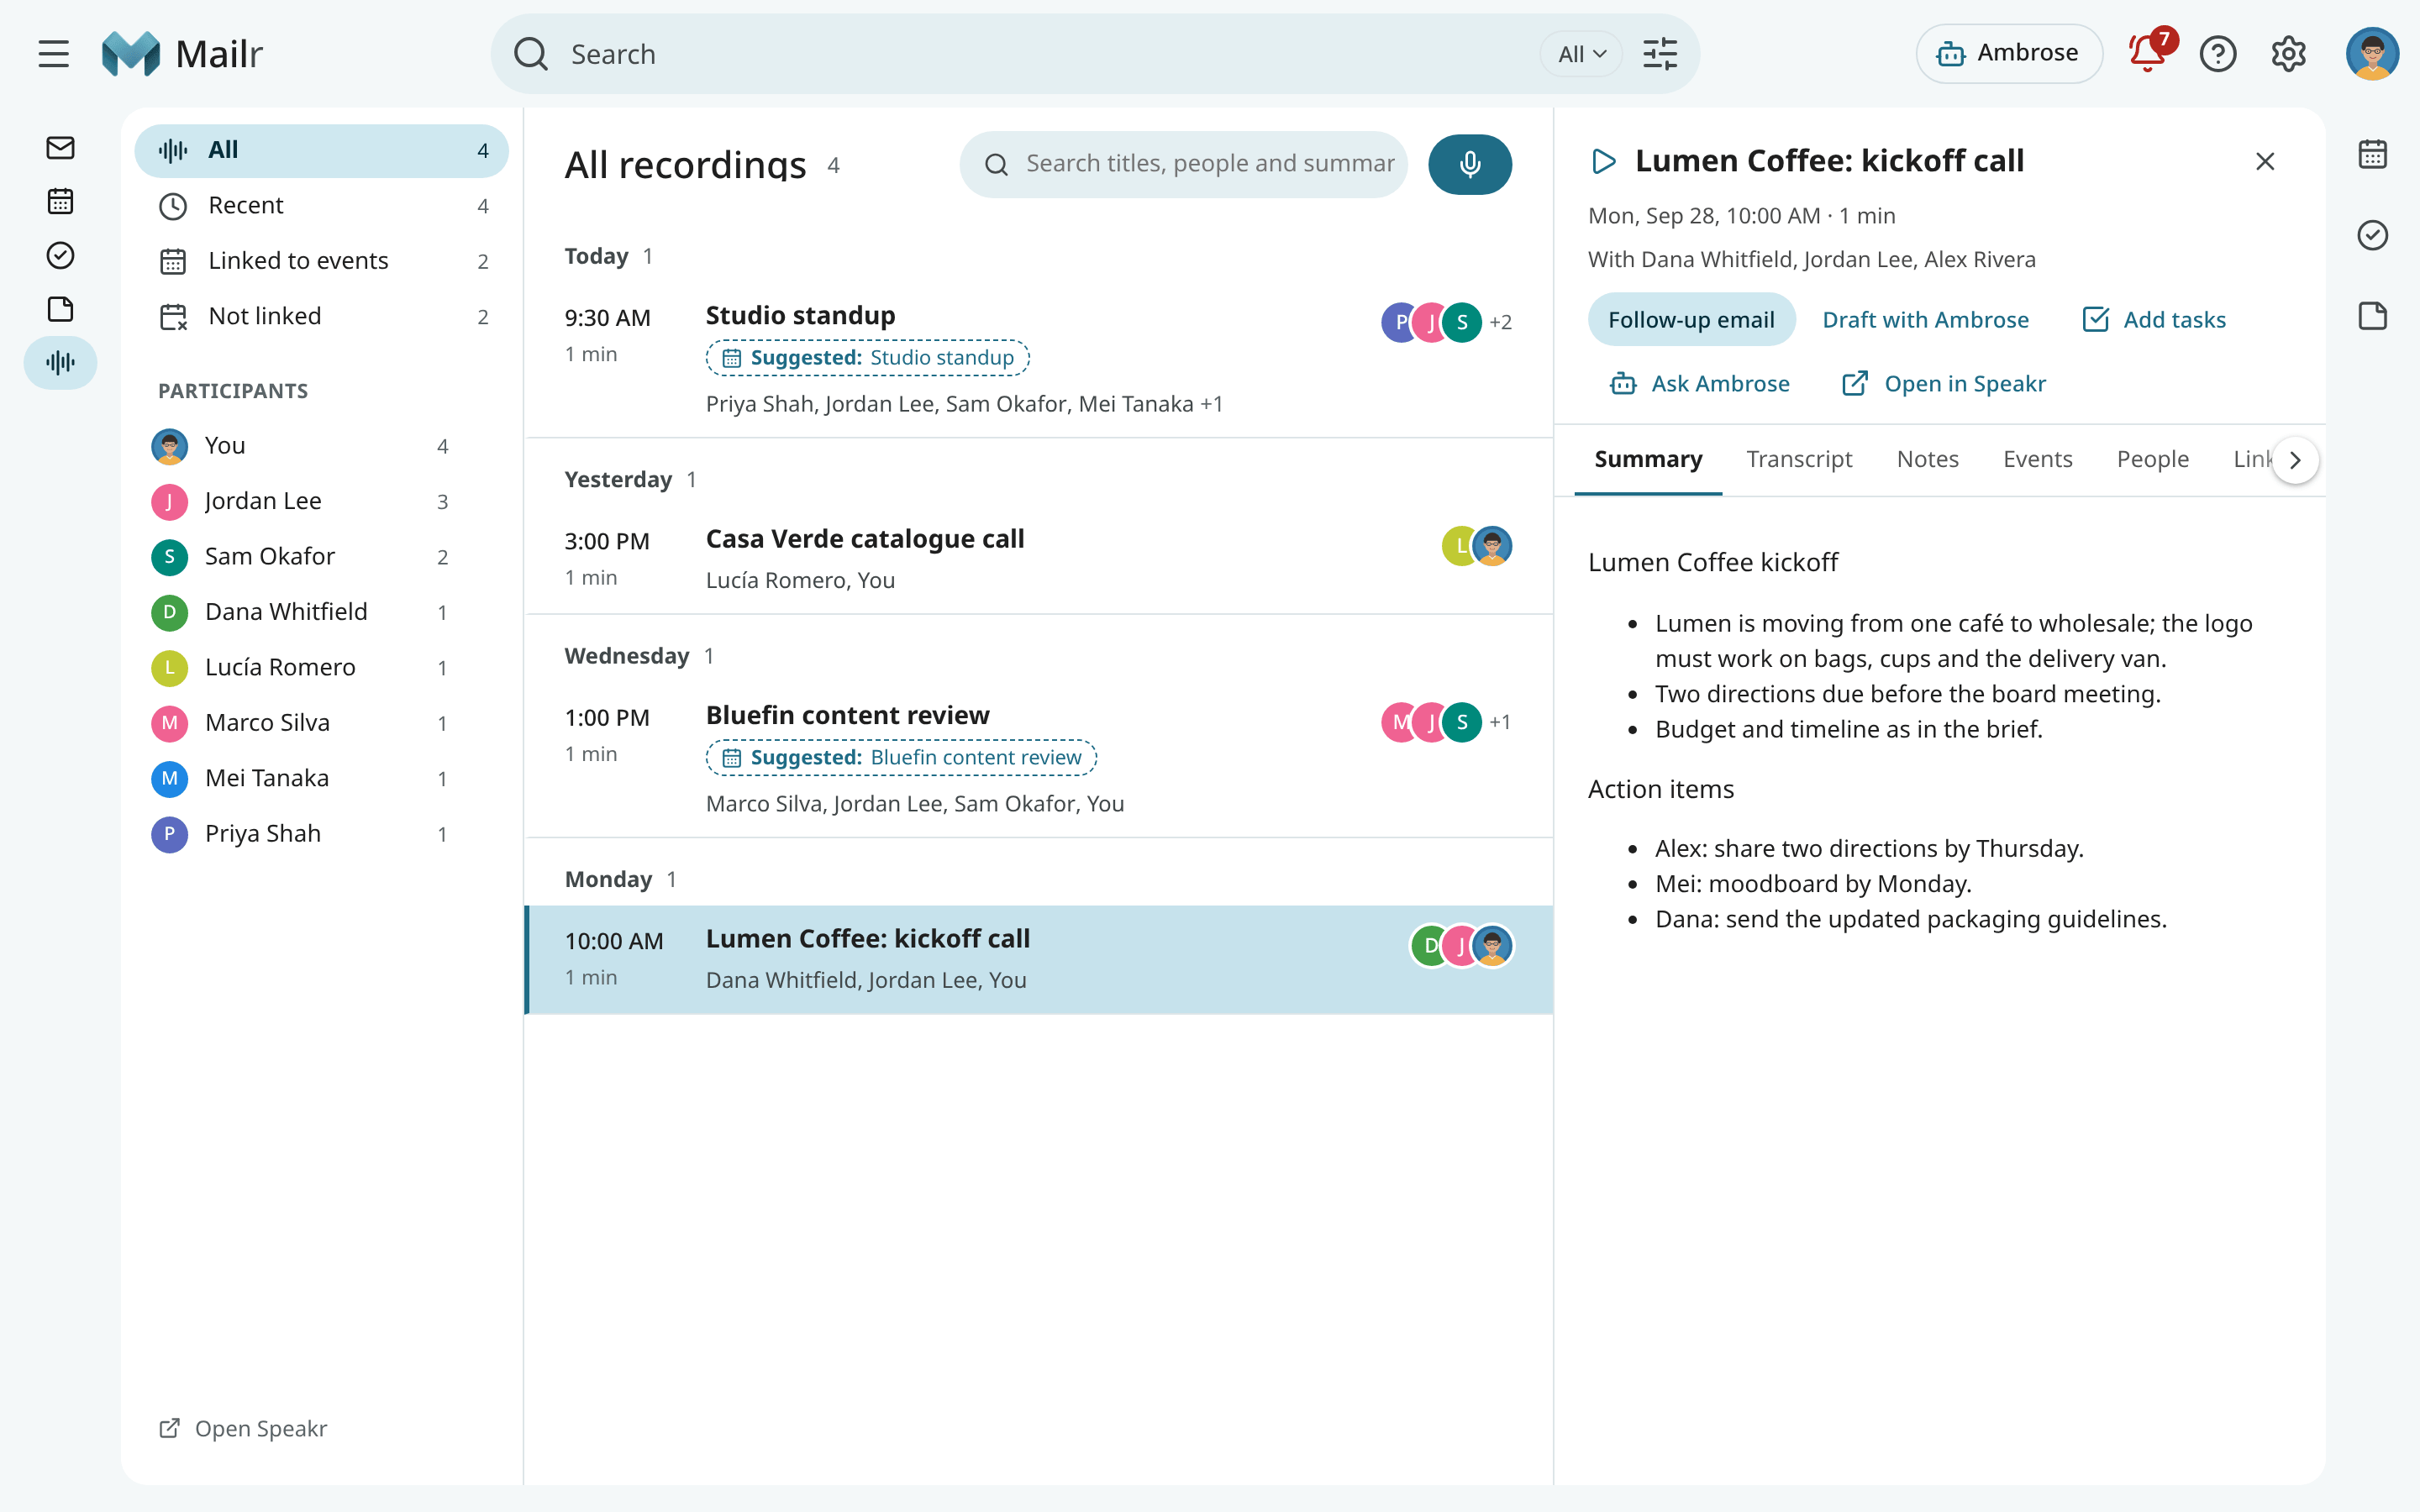Open in Speakr link in detail panel
Image resolution: width=2420 pixels, height=1512 pixels.
(1943, 384)
